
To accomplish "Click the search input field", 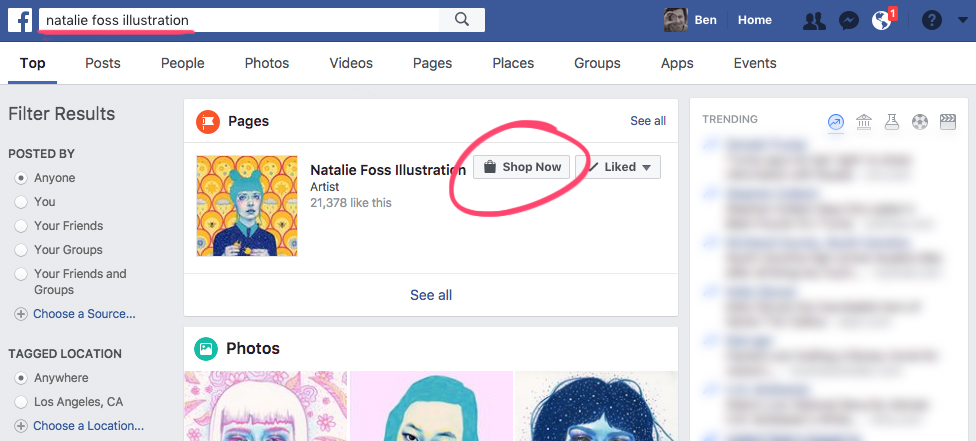I will pyautogui.click(x=239, y=20).
